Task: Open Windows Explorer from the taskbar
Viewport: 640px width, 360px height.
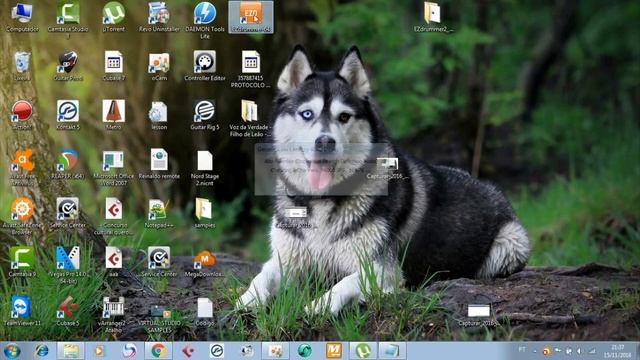Action: pos(71,351)
